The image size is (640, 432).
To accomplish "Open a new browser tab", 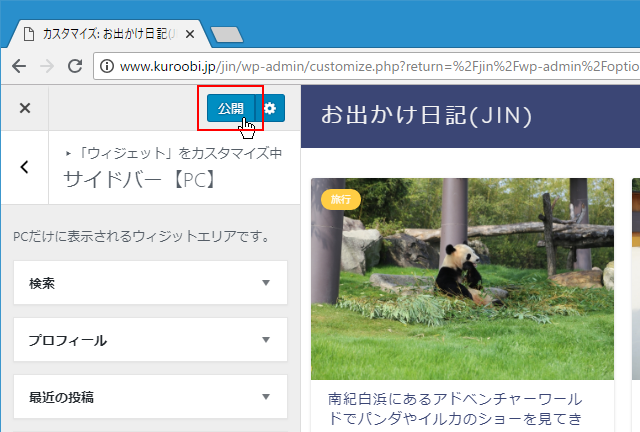I will pos(227,34).
